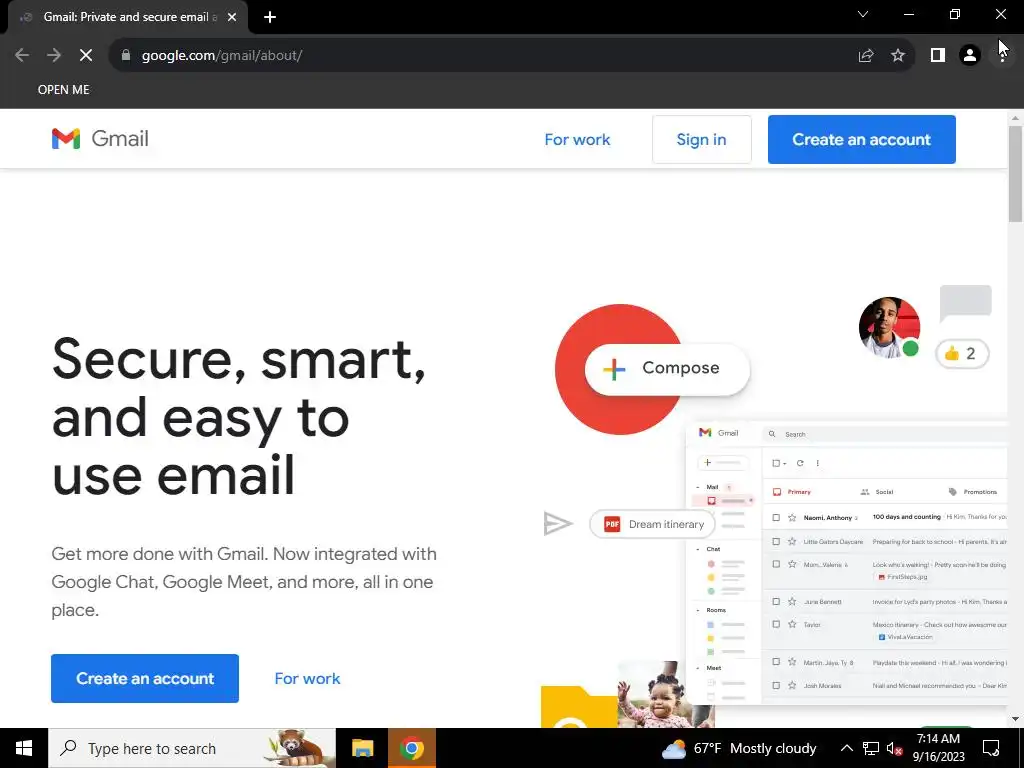Click the padlock site info icon
The height and width of the screenshot is (768, 1024).
point(126,56)
